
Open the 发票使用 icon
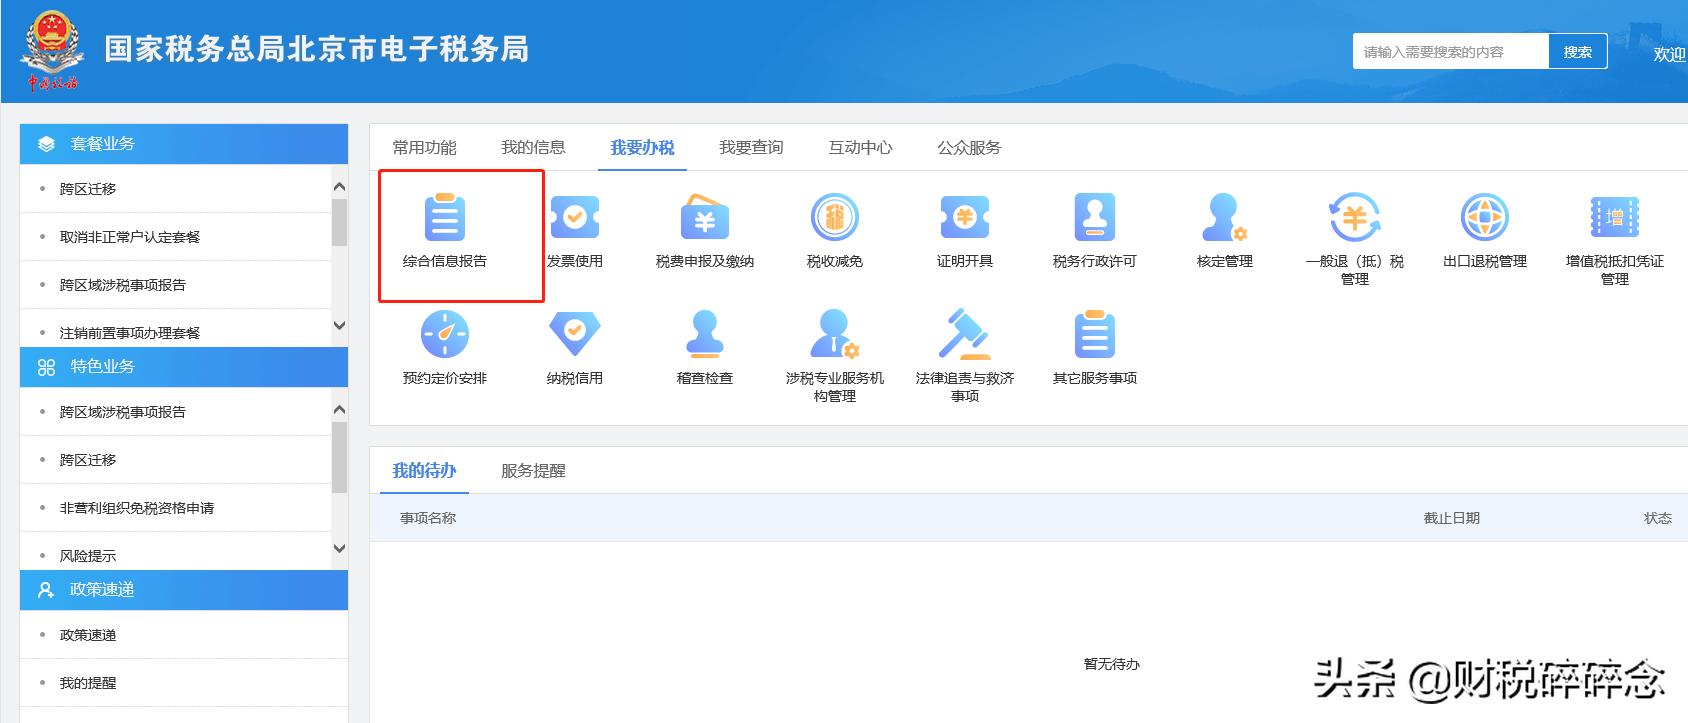[x=575, y=218]
